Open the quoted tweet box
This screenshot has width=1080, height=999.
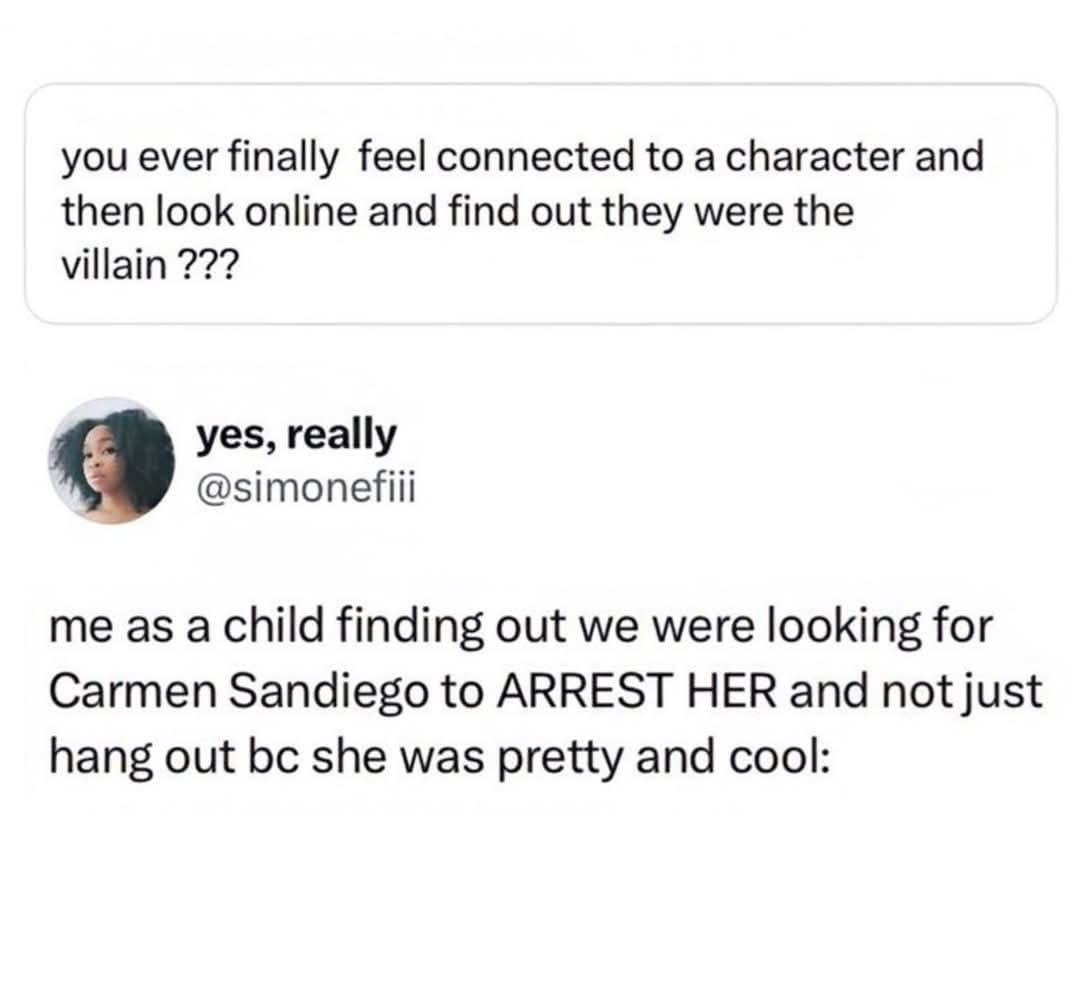tap(540, 204)
